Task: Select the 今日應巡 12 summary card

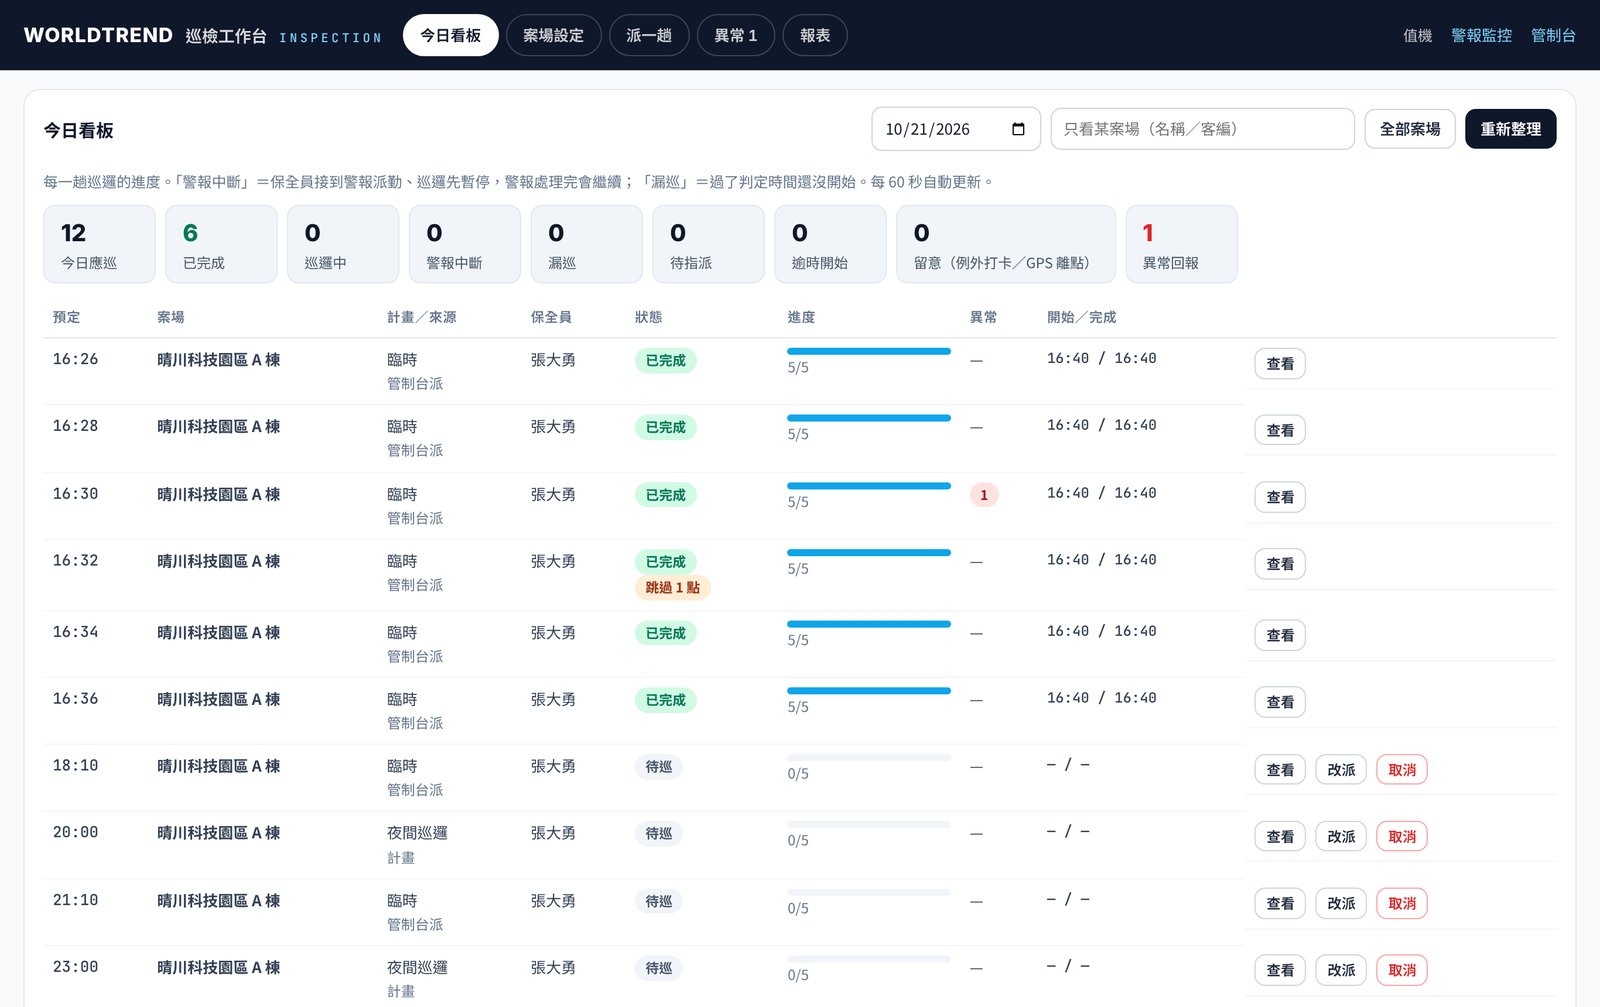Action: pyautogui.click(x=99, y=244)
